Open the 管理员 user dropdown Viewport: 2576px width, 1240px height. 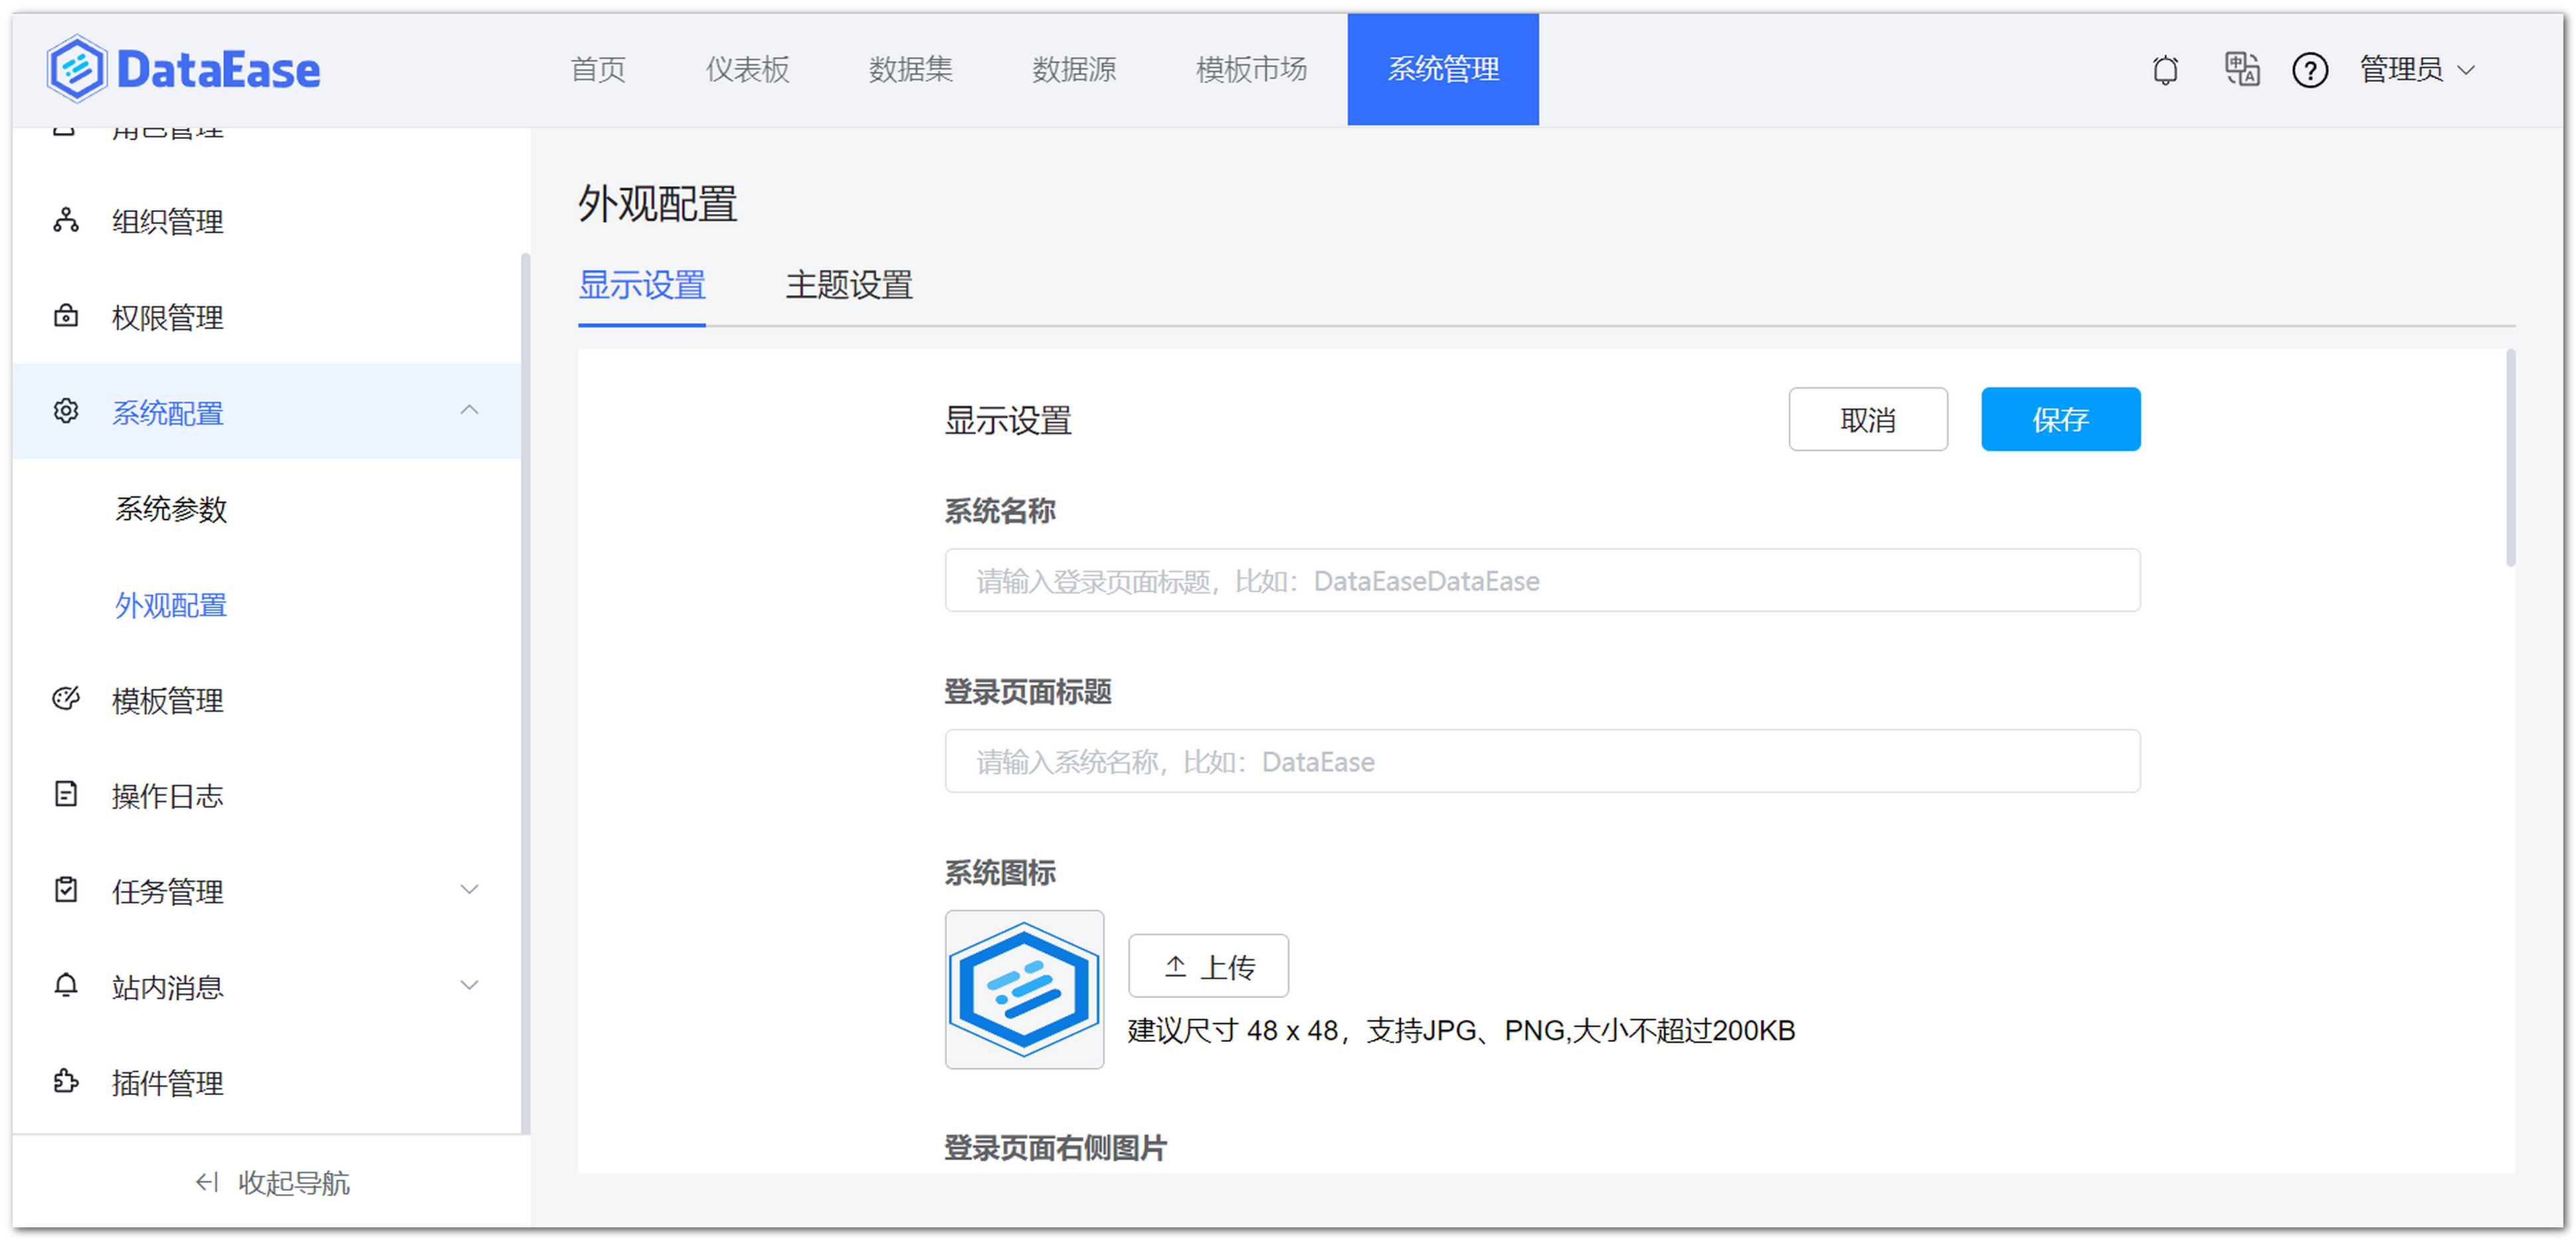[2417, 69]
